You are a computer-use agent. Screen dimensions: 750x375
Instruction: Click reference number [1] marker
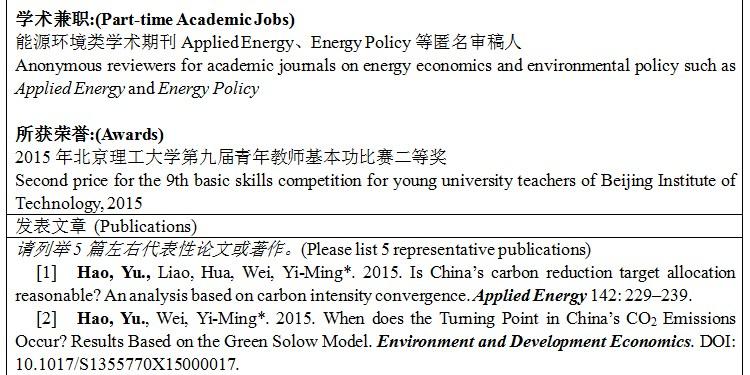tap(46, 273)
